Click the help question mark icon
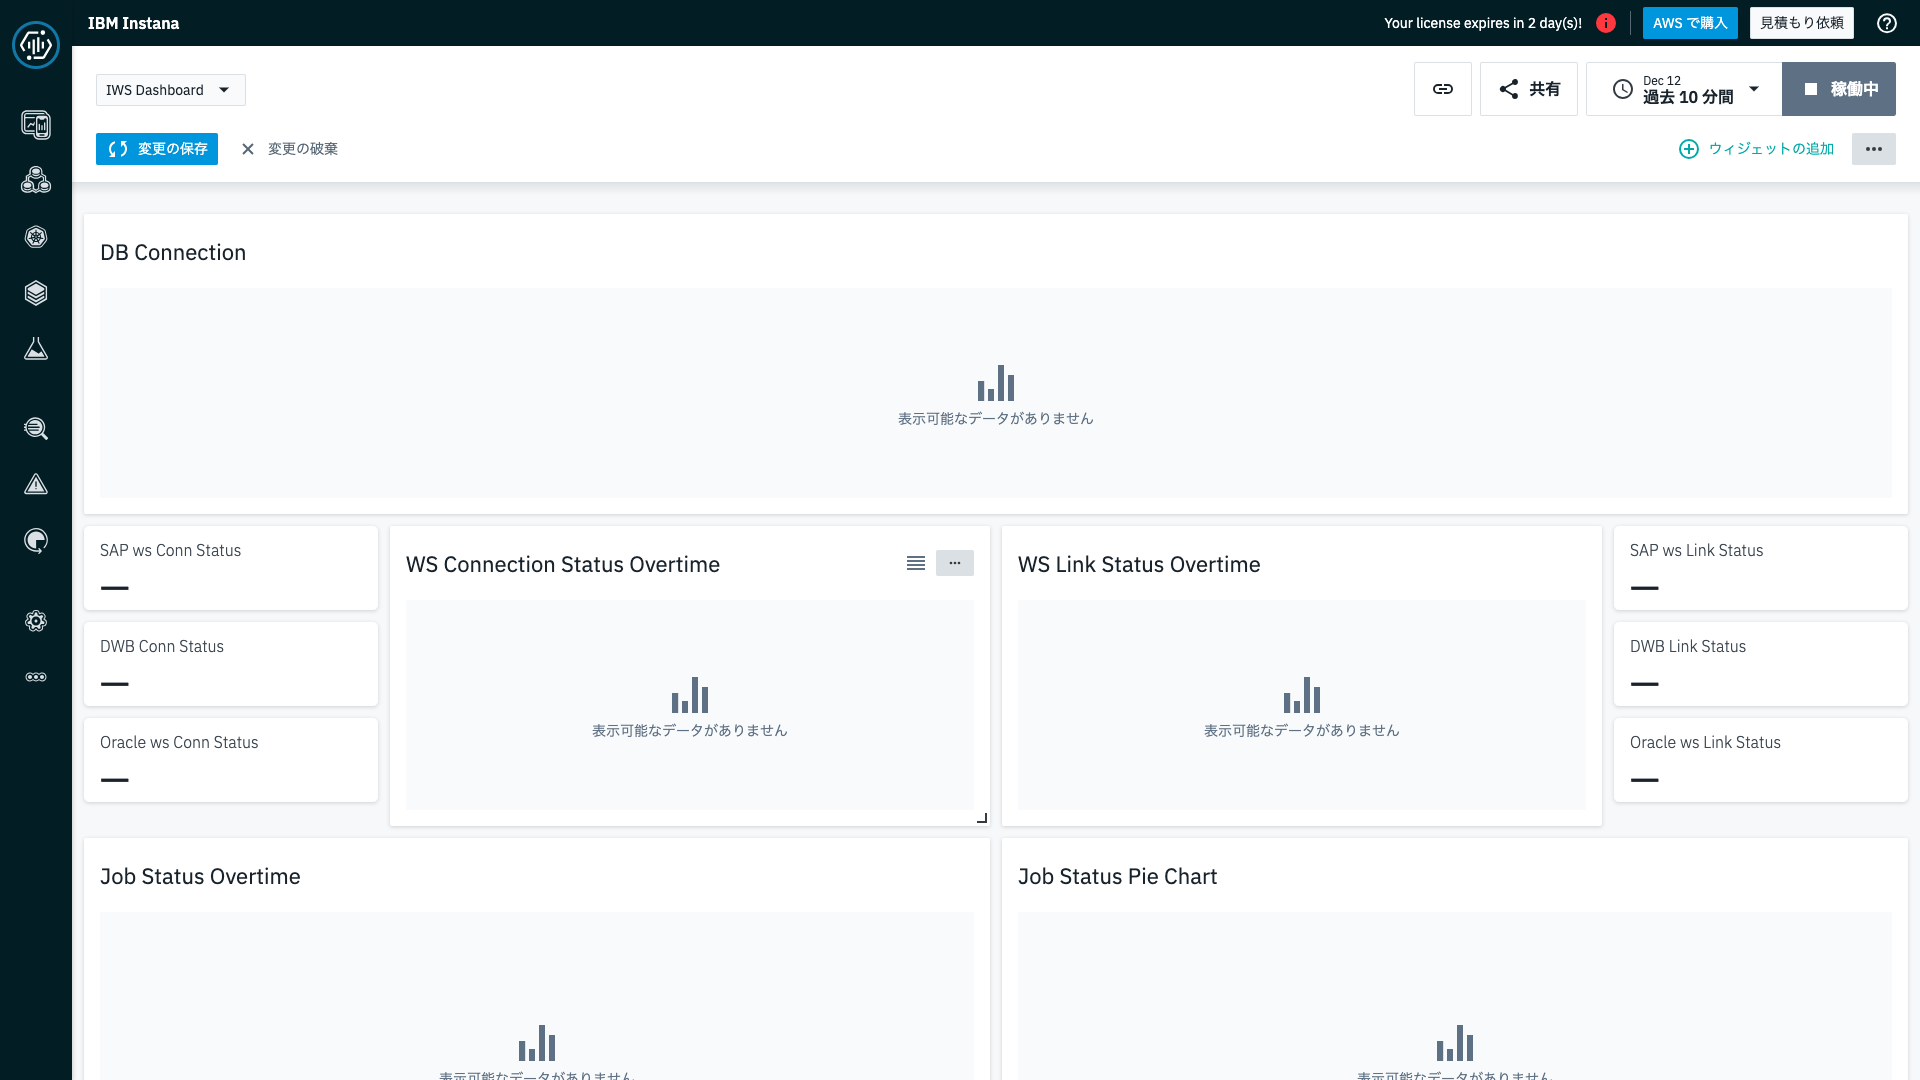Image resolution: width=1920 pixels, height=1080 pixels. [1887, 23]
